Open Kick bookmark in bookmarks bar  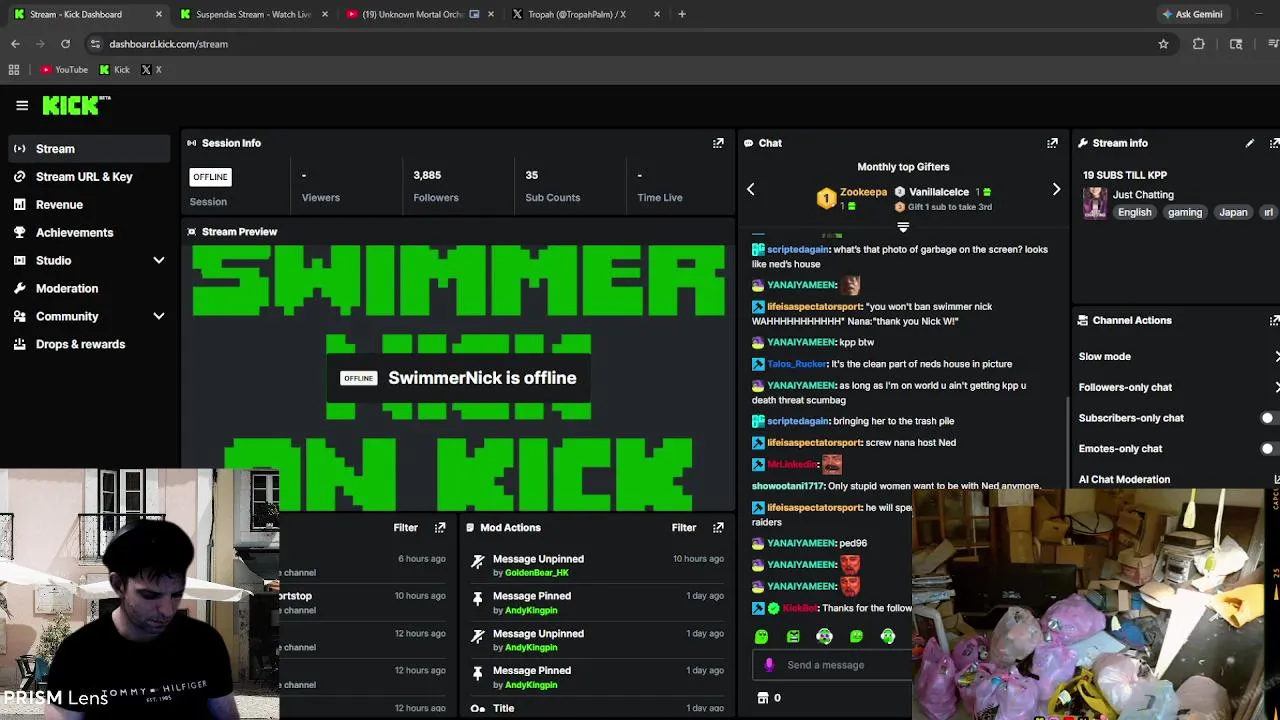tap(115, 70)
